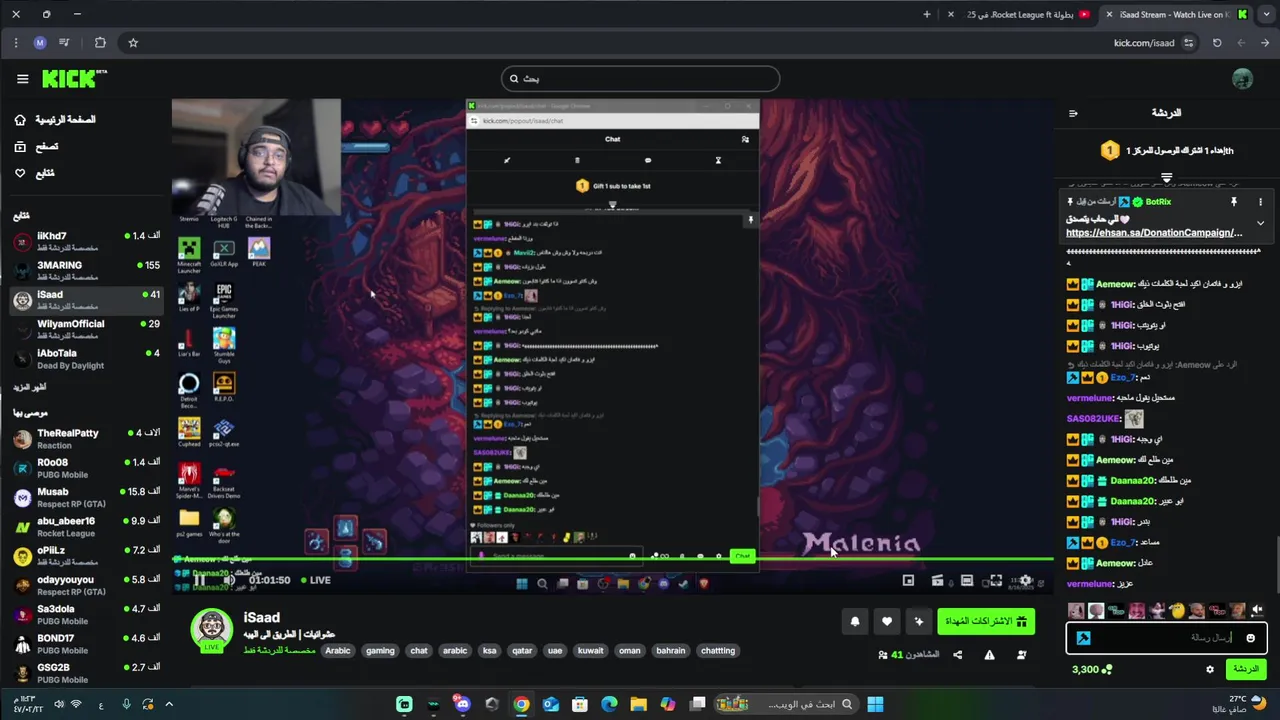Follow iSaad with heart button

point(887,622)
